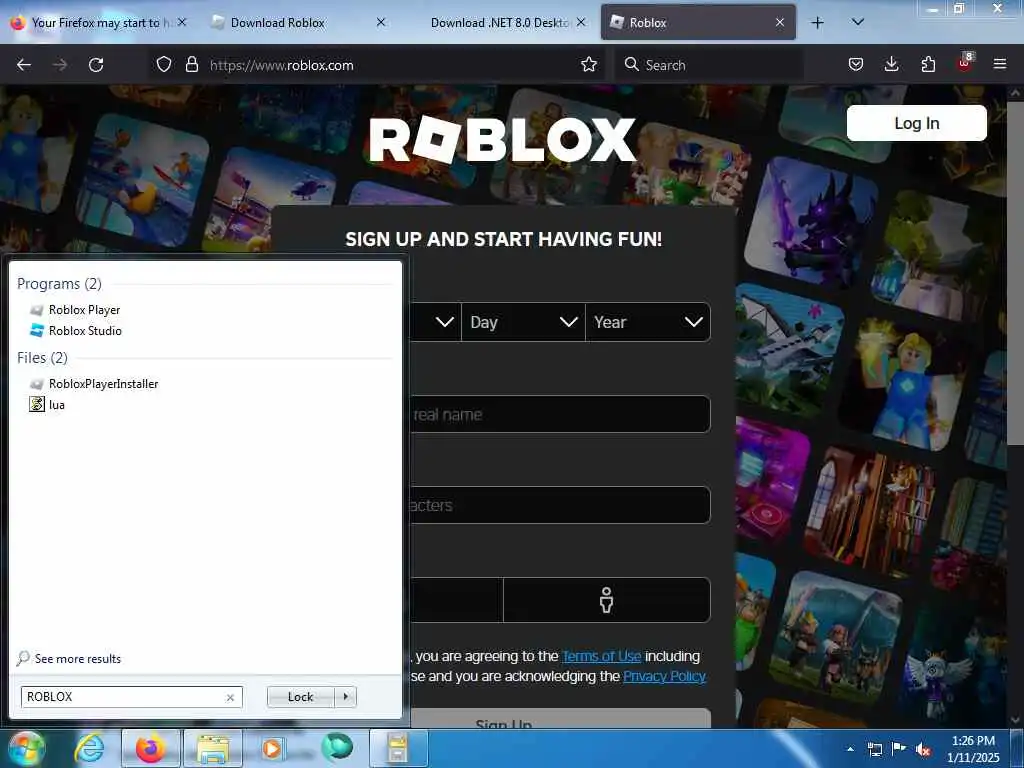Close the Download Roblox tab
Viewport: 1024px width, 768px height.
click(381, 22)
